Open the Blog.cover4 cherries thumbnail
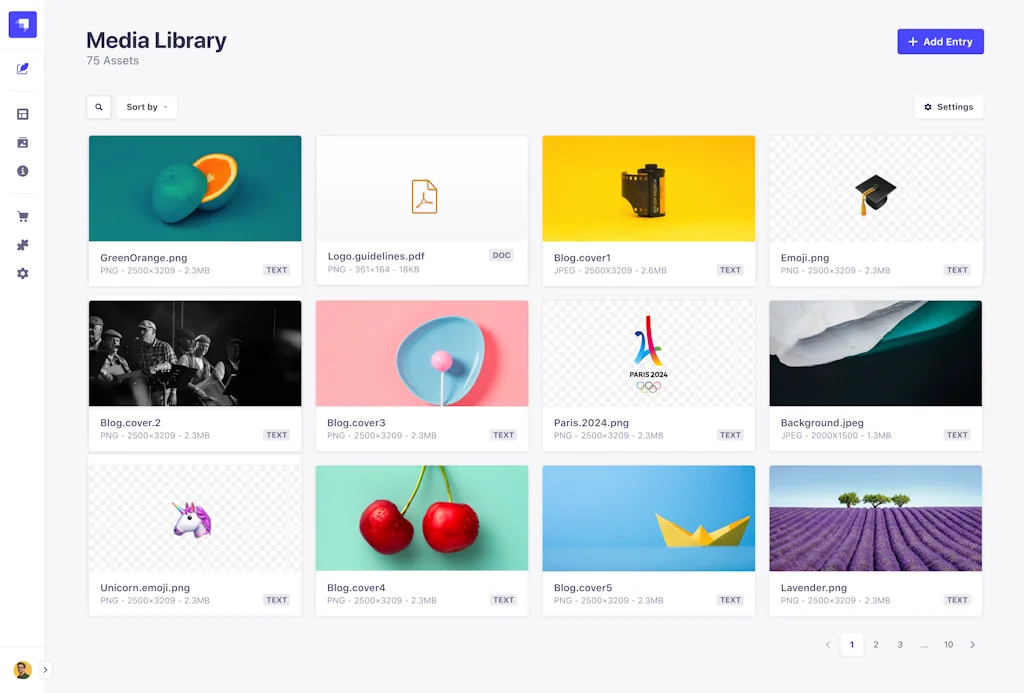 pyautogui.click(x=422, y=518)
